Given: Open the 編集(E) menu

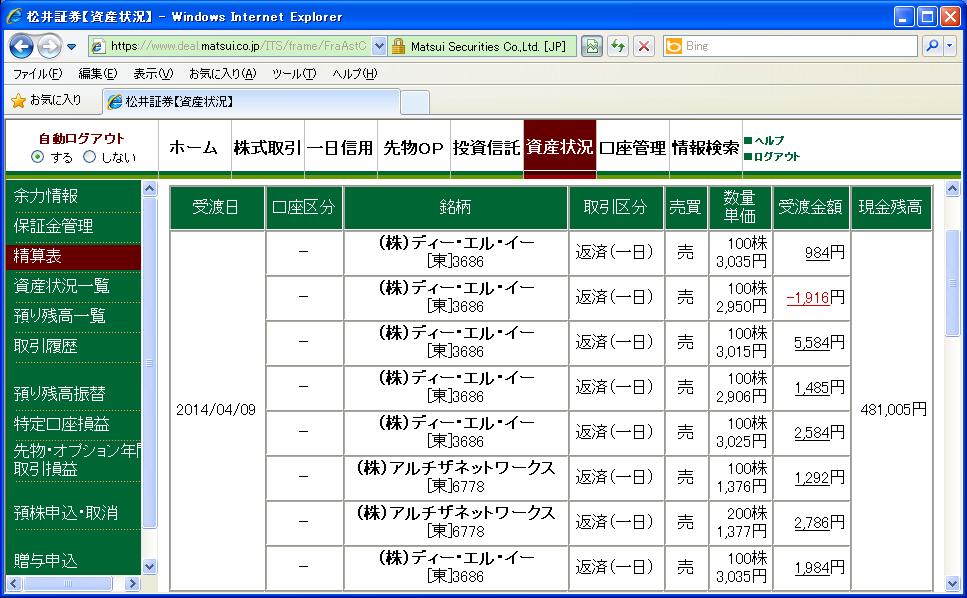Looking at the screenshot, I should [x=97, y=74].
